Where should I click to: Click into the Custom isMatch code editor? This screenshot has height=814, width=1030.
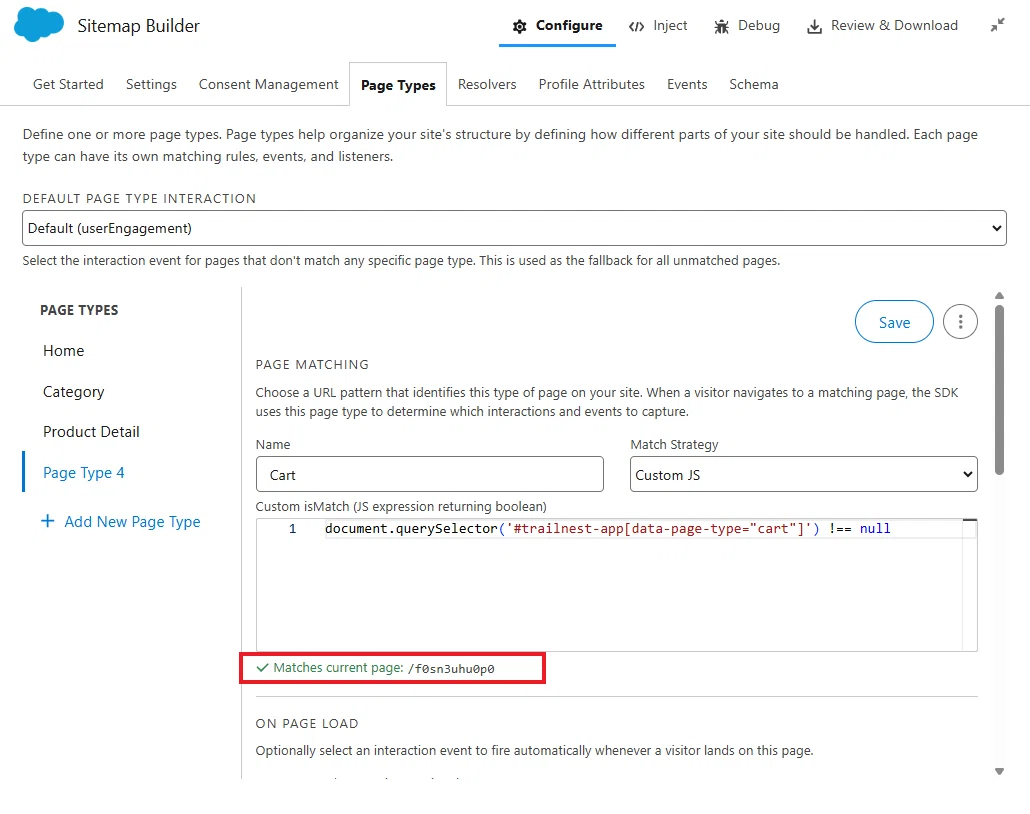pyautogui.click(x=616, y=585)
